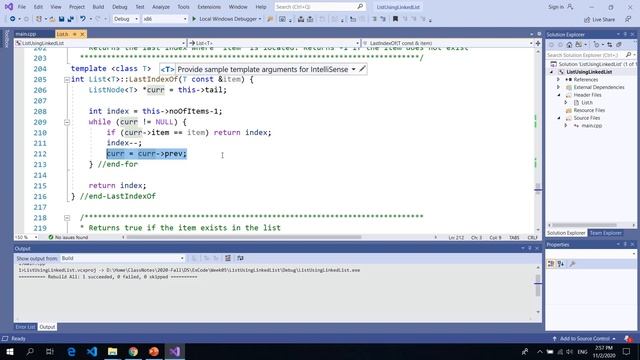Expand the References node in Solution Explorer

[x=558, y=80]
